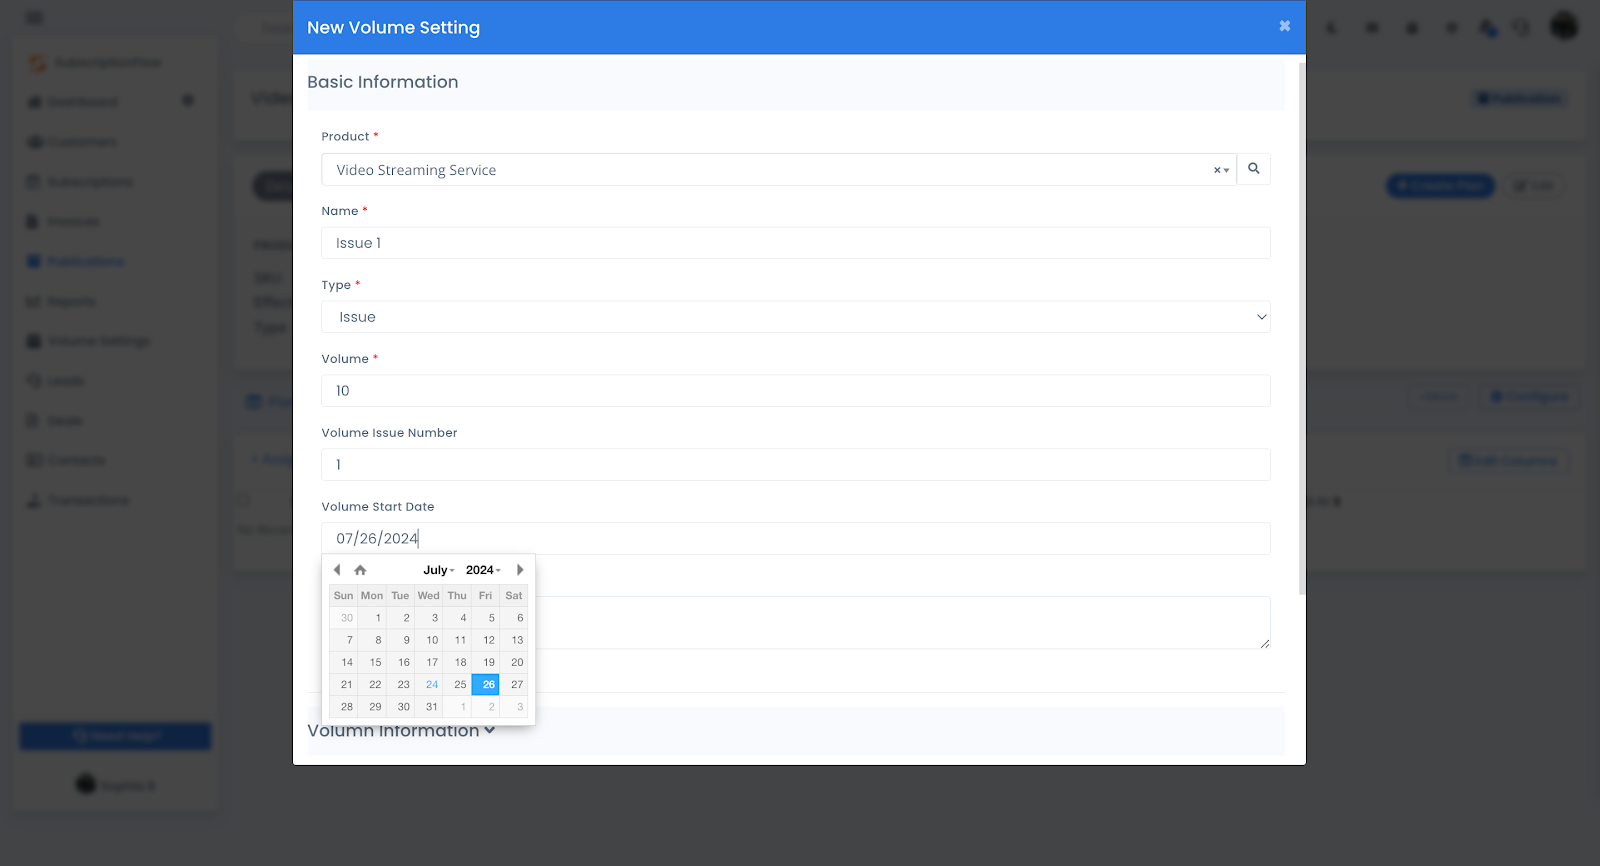Click the Name field containing Issue 1

[x=795, y=243]
